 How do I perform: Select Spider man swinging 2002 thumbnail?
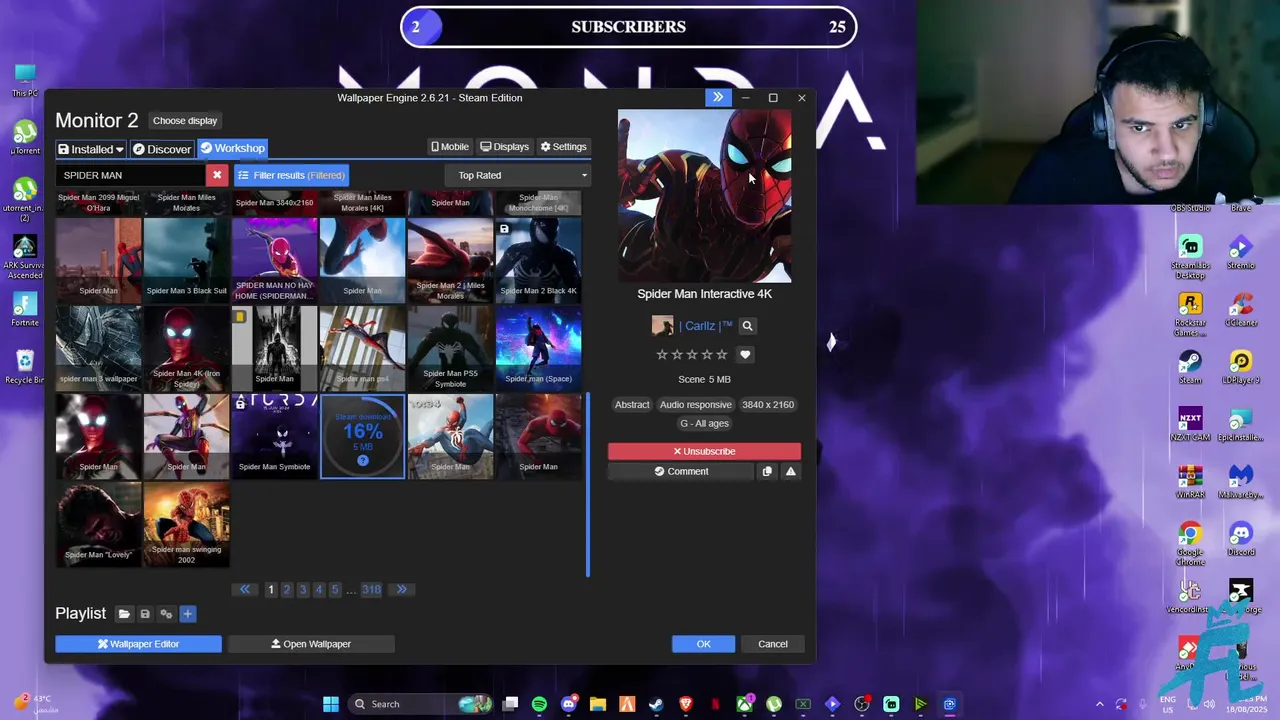(186, 524)
